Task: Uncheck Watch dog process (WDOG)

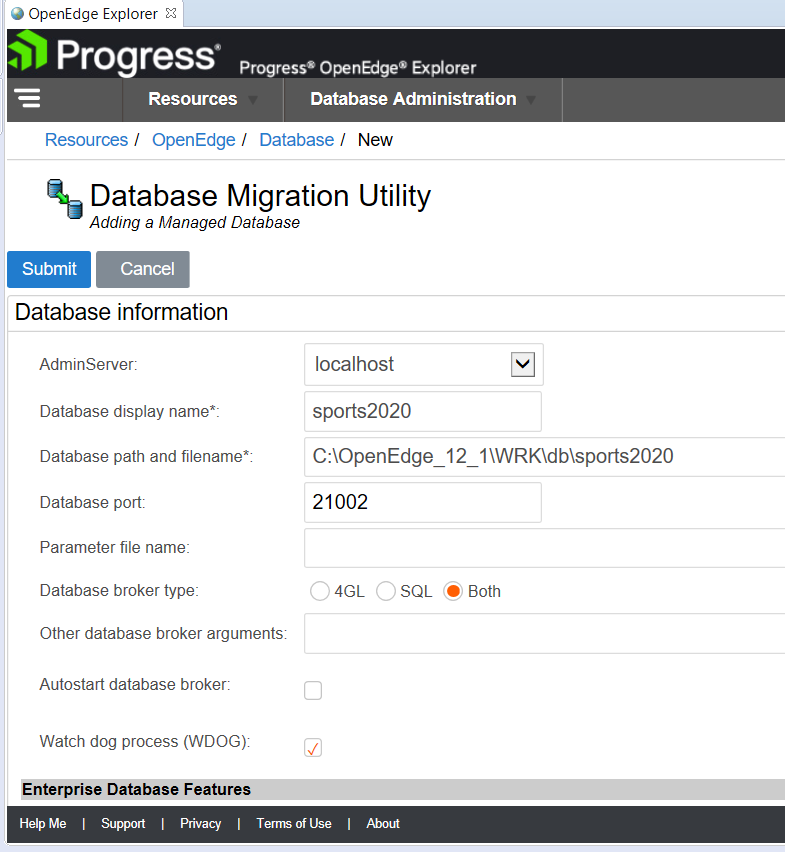Action: click(x=313, y=748)
